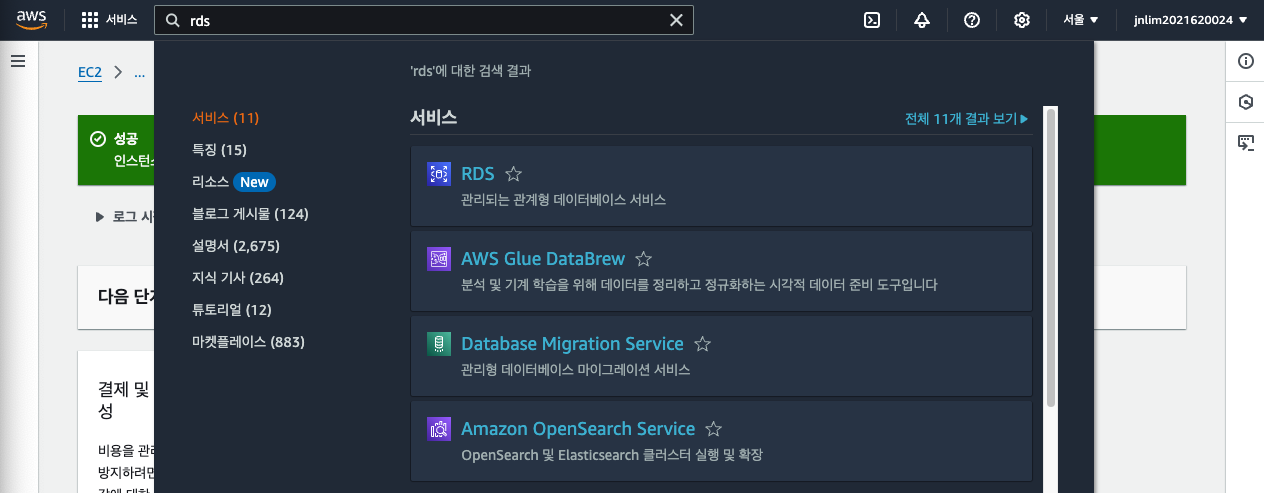
Task: Launch the CloudShell terminal icon
Action: pyautogui.click(x=872, y=20)
